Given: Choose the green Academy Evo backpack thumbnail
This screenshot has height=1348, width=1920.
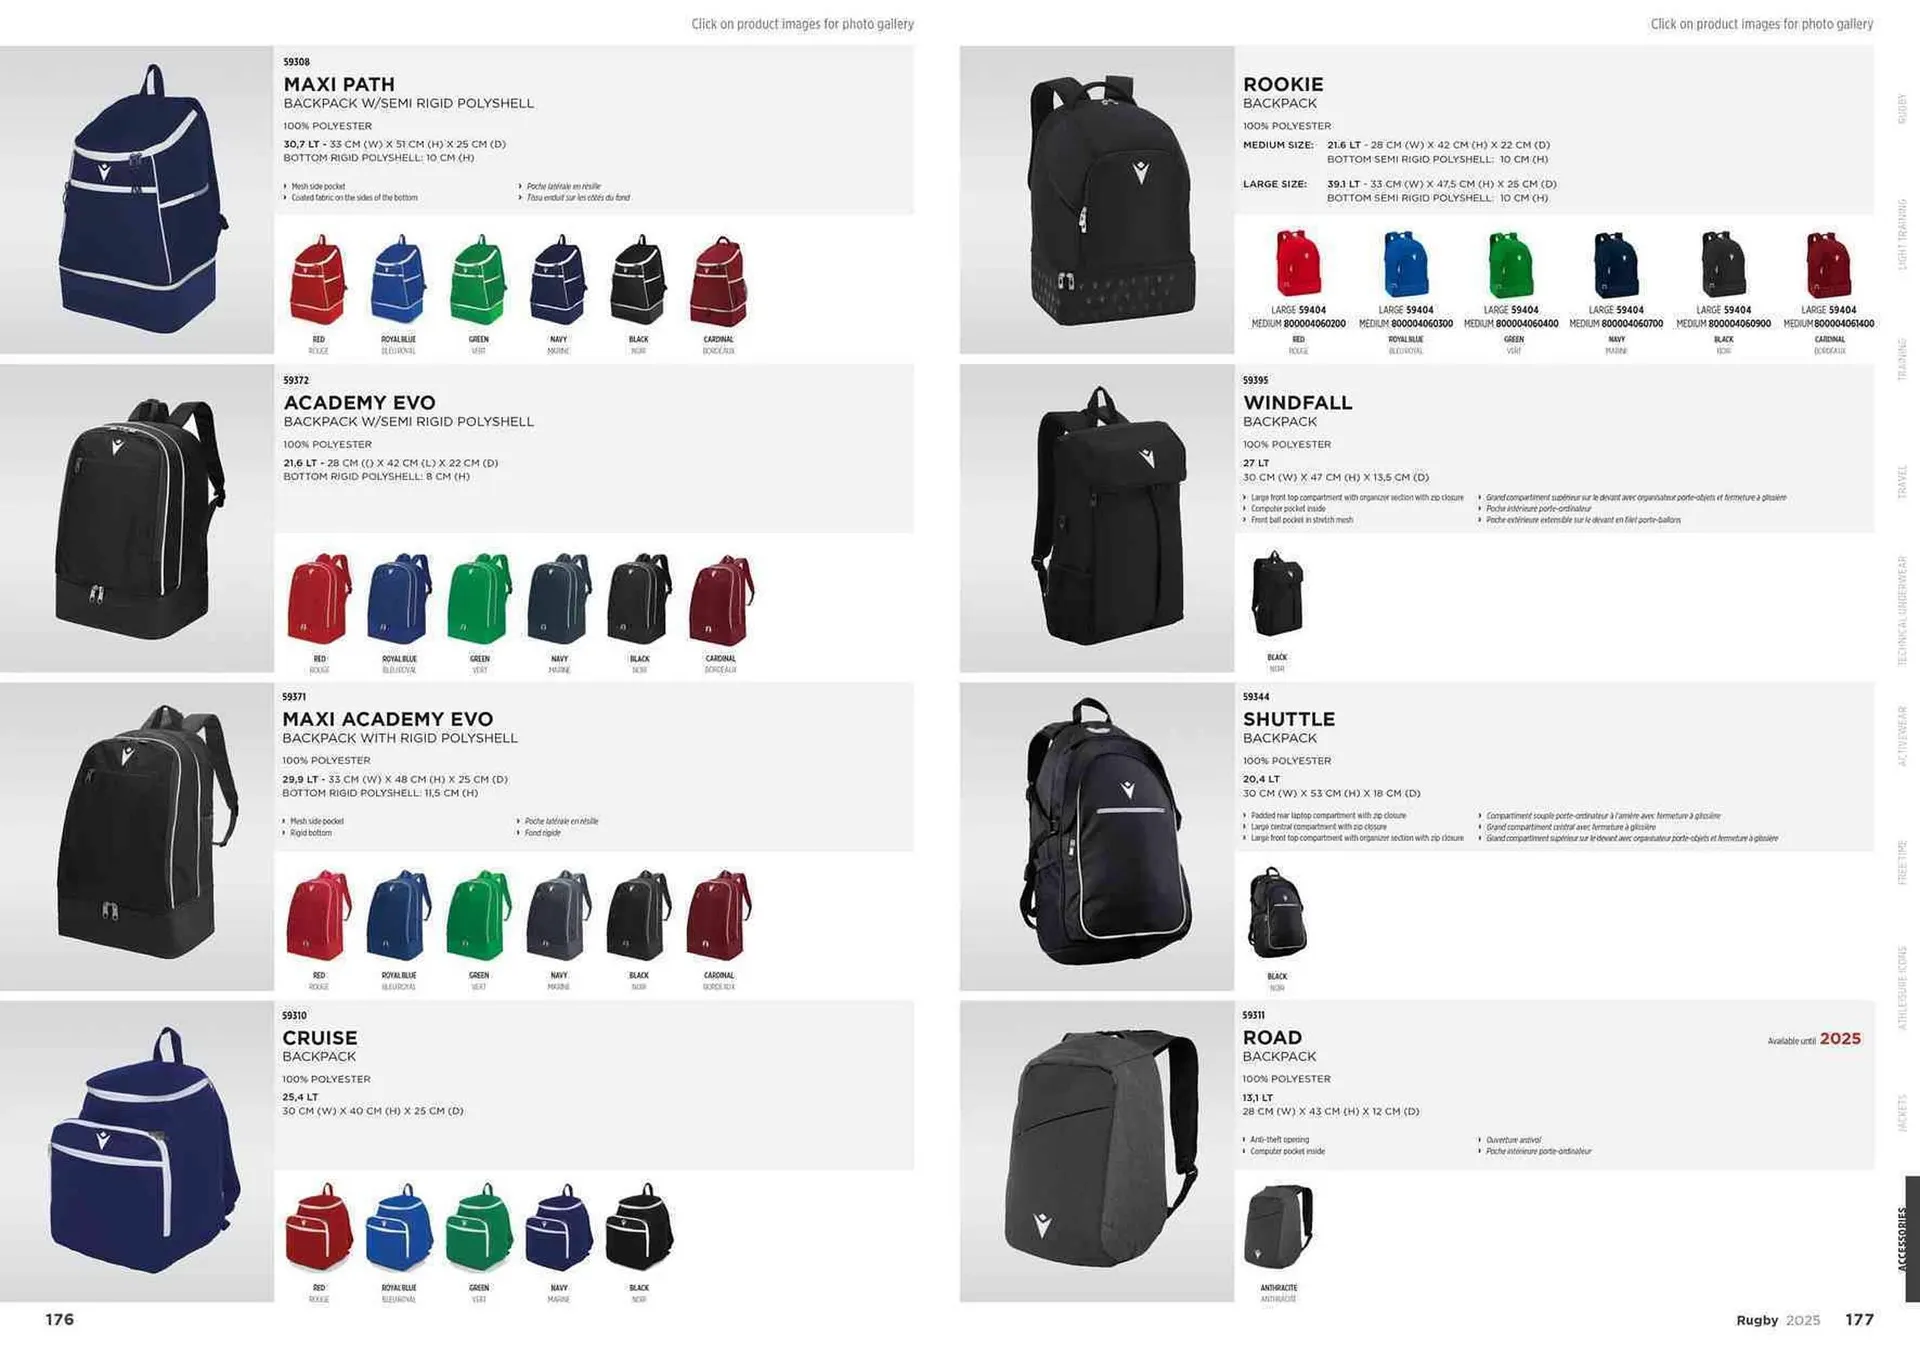Looking at the screenshot, I should 479,598.
